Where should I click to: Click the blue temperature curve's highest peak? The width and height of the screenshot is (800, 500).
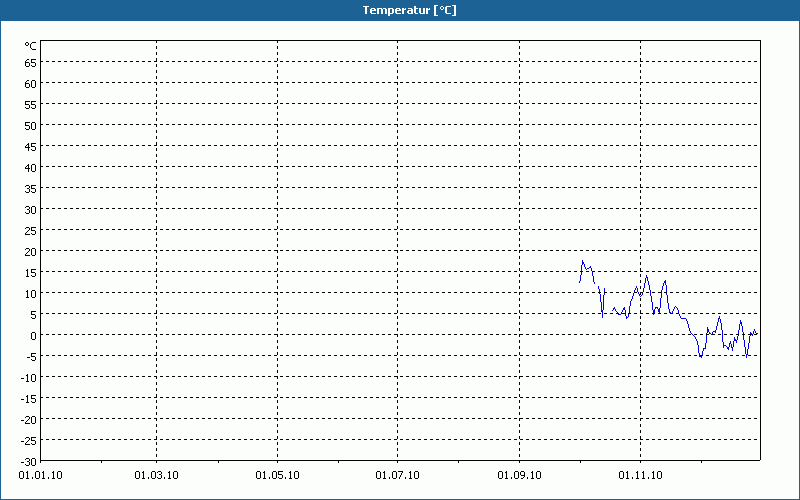(582, 261)
